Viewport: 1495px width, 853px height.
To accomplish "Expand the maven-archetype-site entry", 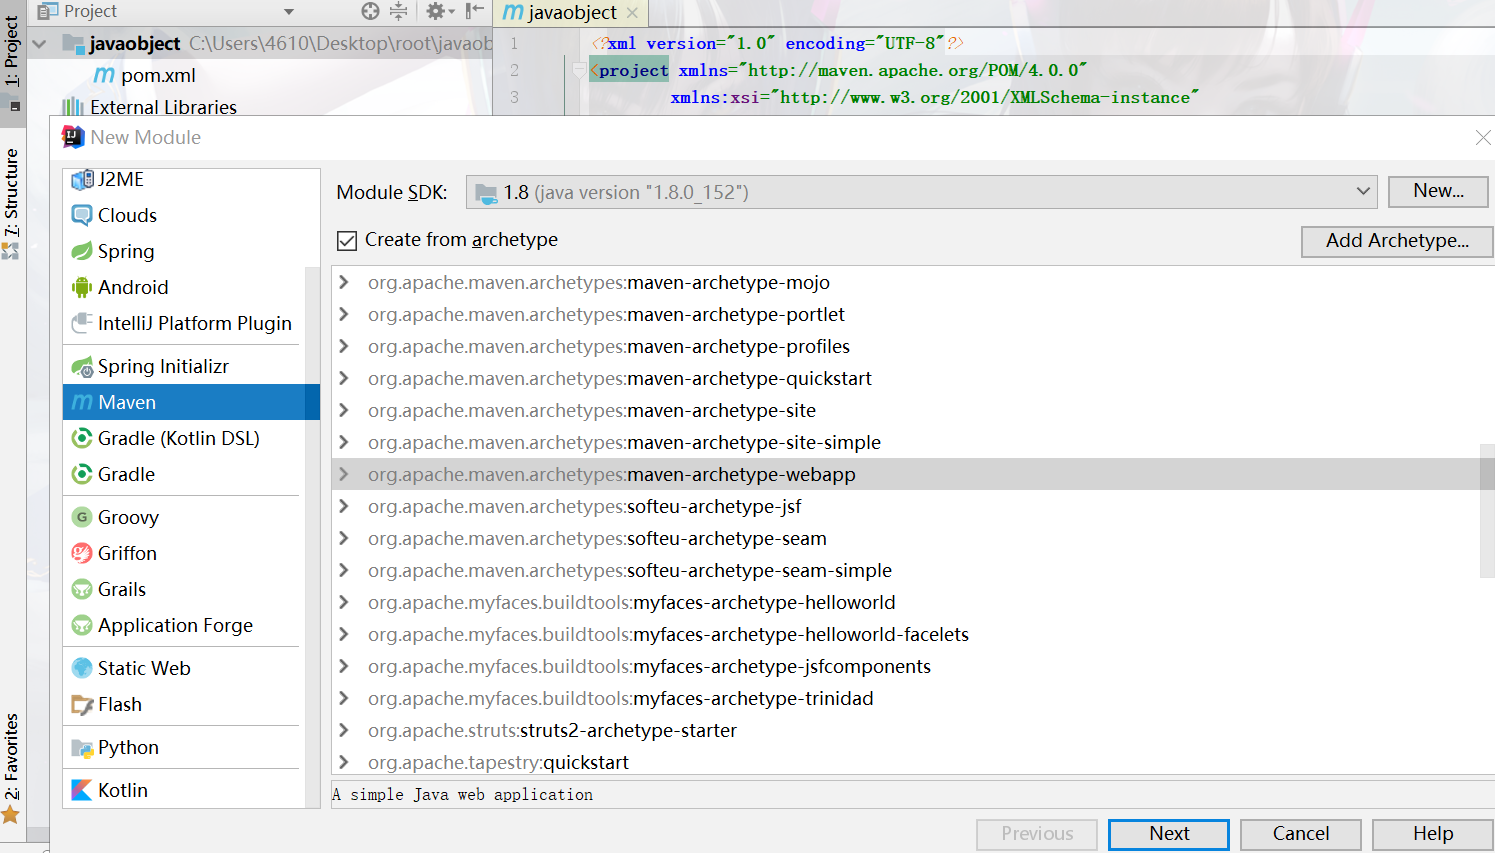I will pos(344,410).
